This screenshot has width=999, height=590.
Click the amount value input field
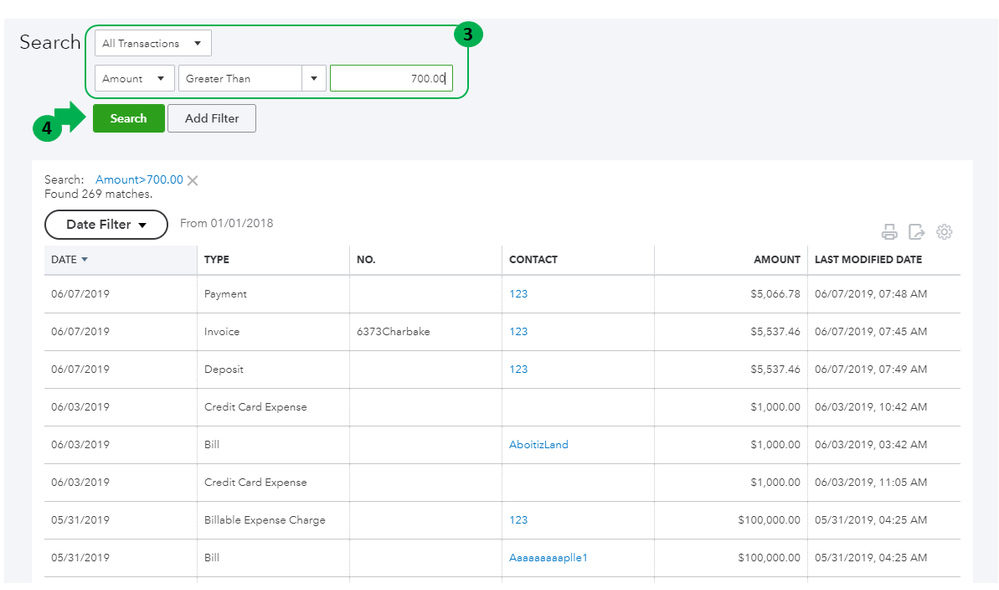tap(391, 79)
